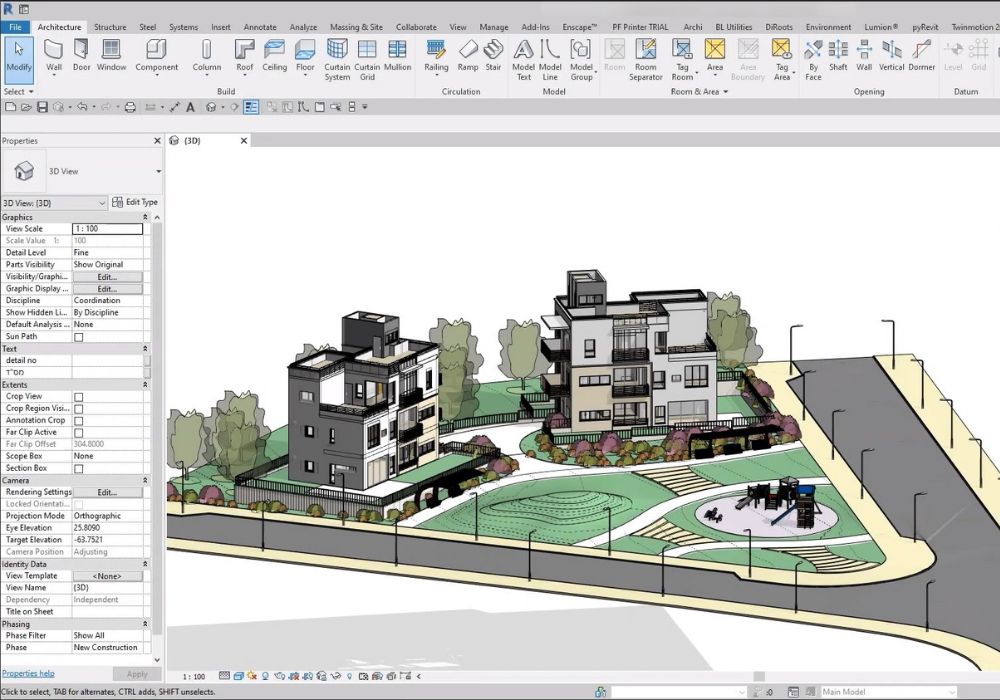This screenshot has height=700, width=1000.
Task: Click Edit button for Visibility/Graphics
Action: (107, 277)
